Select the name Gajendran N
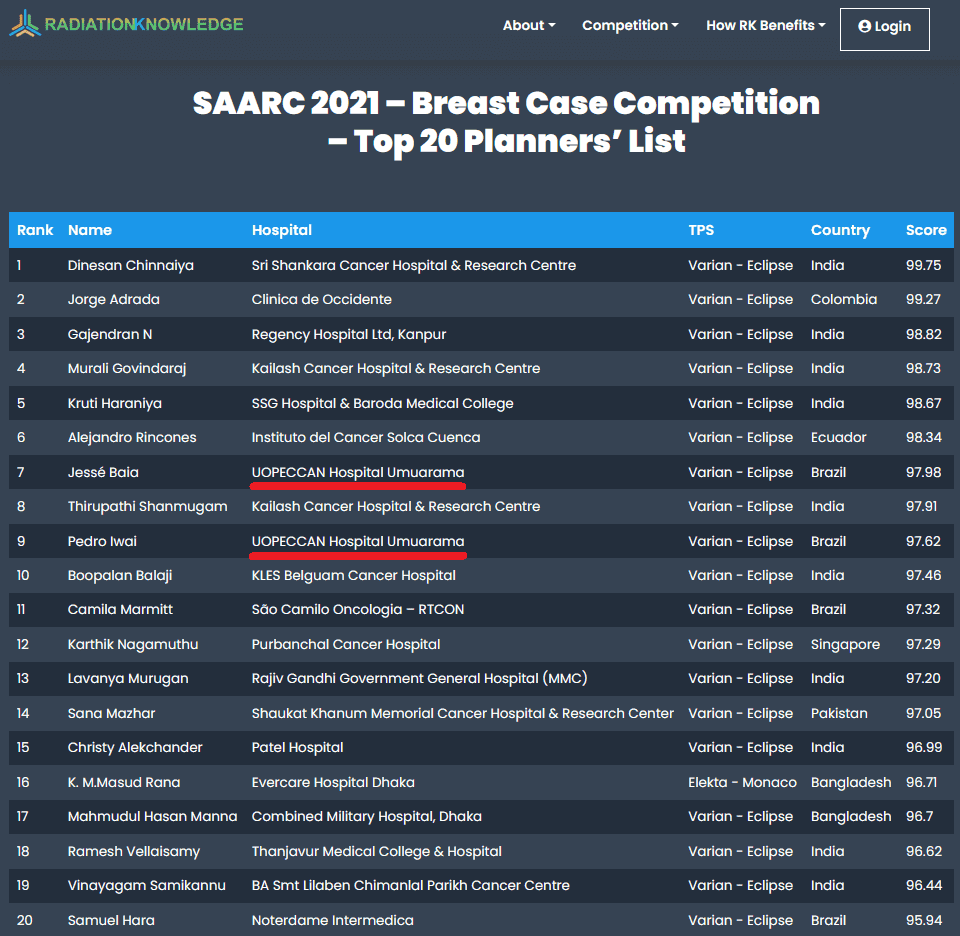 pyautogui.click(x=110, y=335)
